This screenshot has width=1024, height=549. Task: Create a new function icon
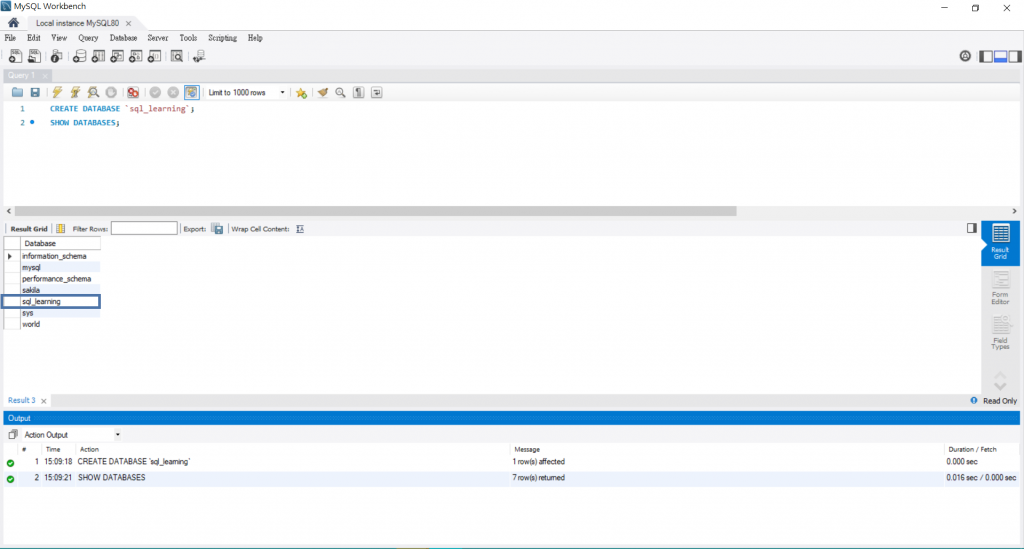(x=154, y=57)
